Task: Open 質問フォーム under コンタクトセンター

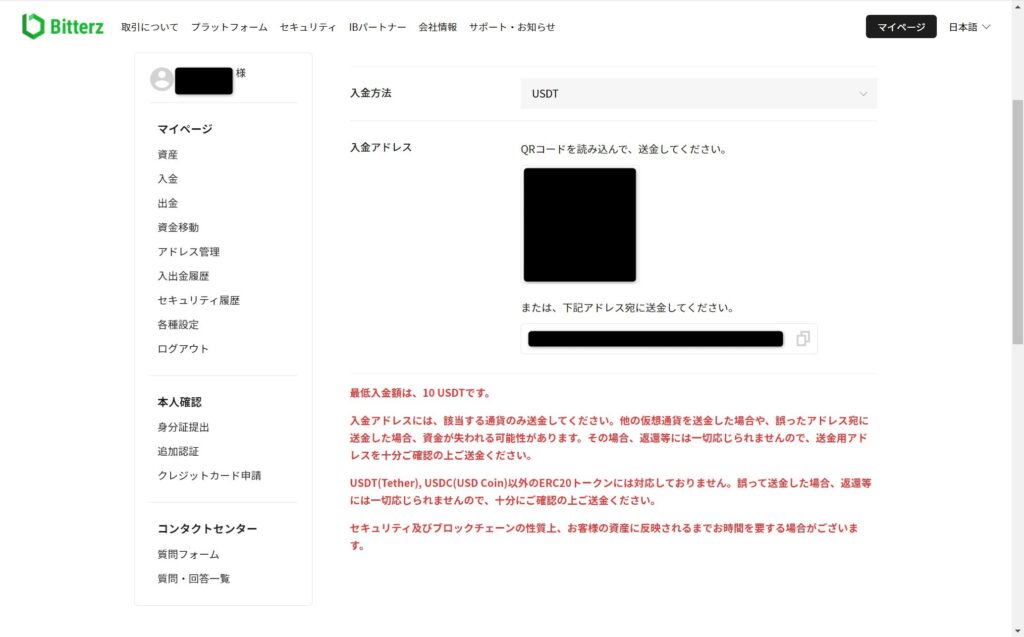Action: coord(188,555)
